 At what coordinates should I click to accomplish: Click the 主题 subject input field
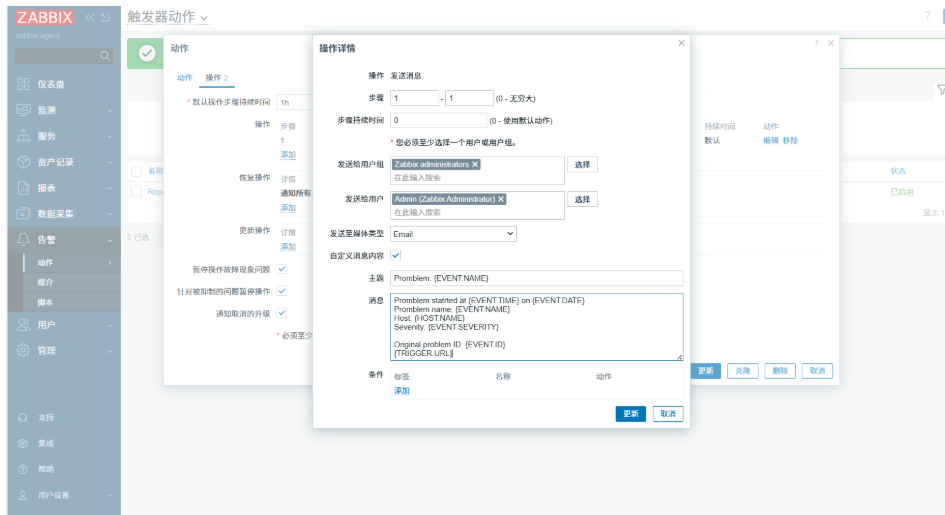coord(536,278)
